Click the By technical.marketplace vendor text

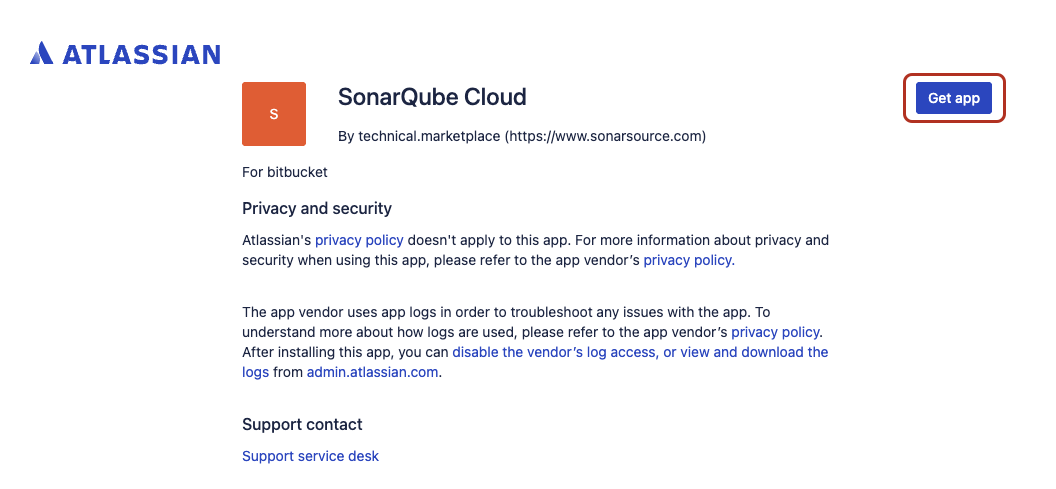pyautogui.click(x=522, y=136)
